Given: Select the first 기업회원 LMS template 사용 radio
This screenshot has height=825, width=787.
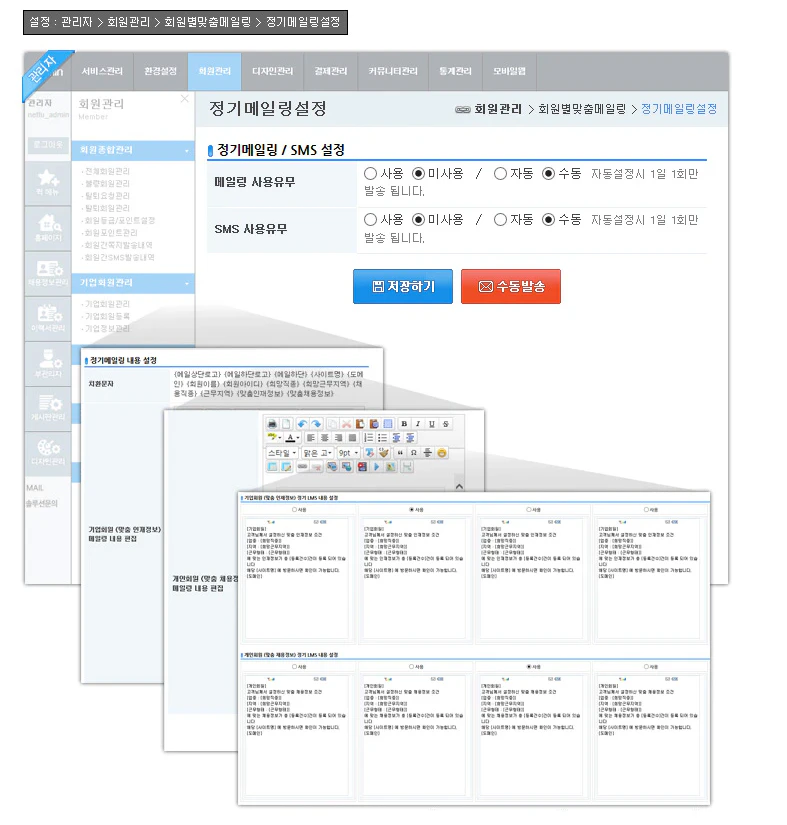Looking at the screenshot, I should click(x=295, y=509).
